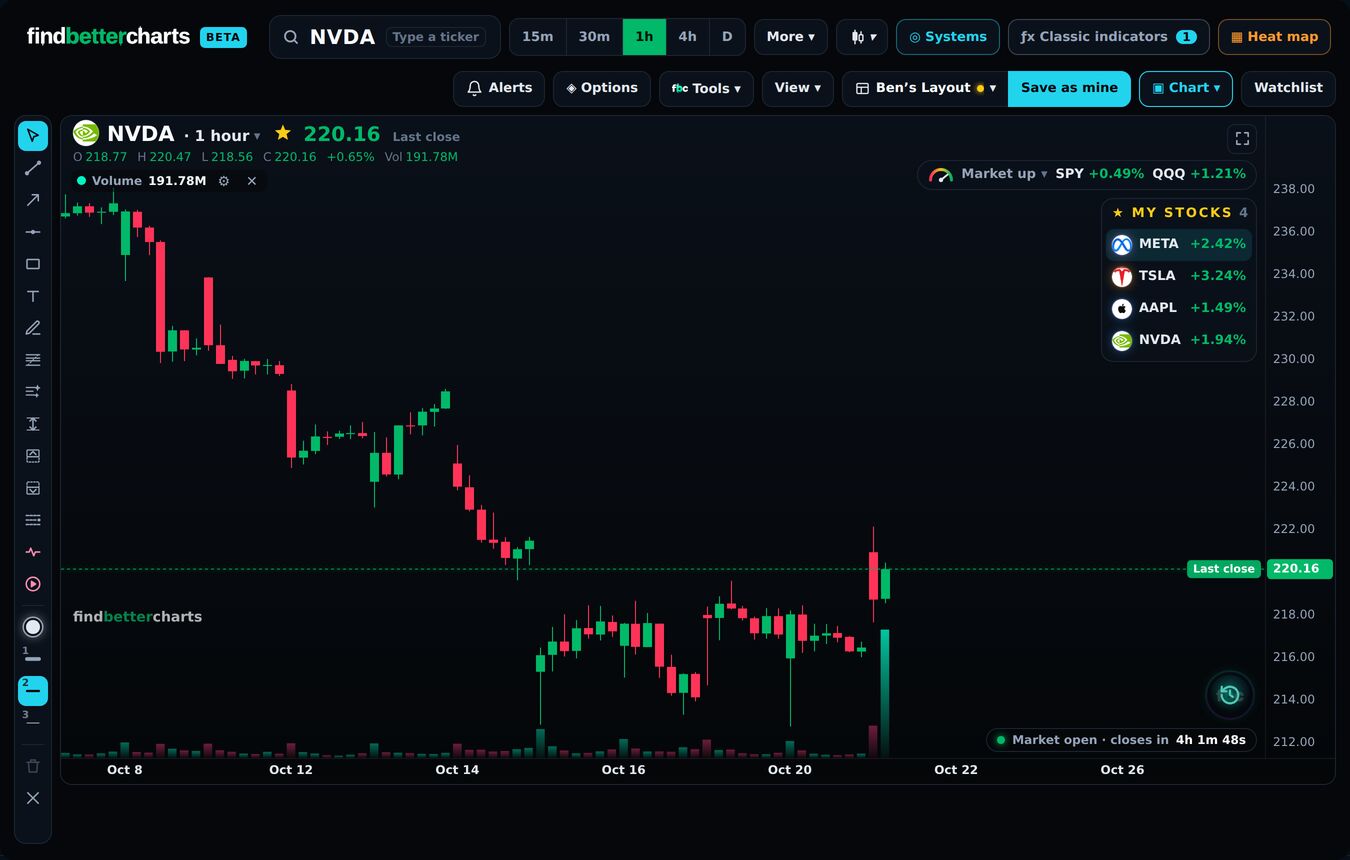1350x860 pixels.
Task: Open the Ben's Layout dropdown
Action: pos(925,88)
